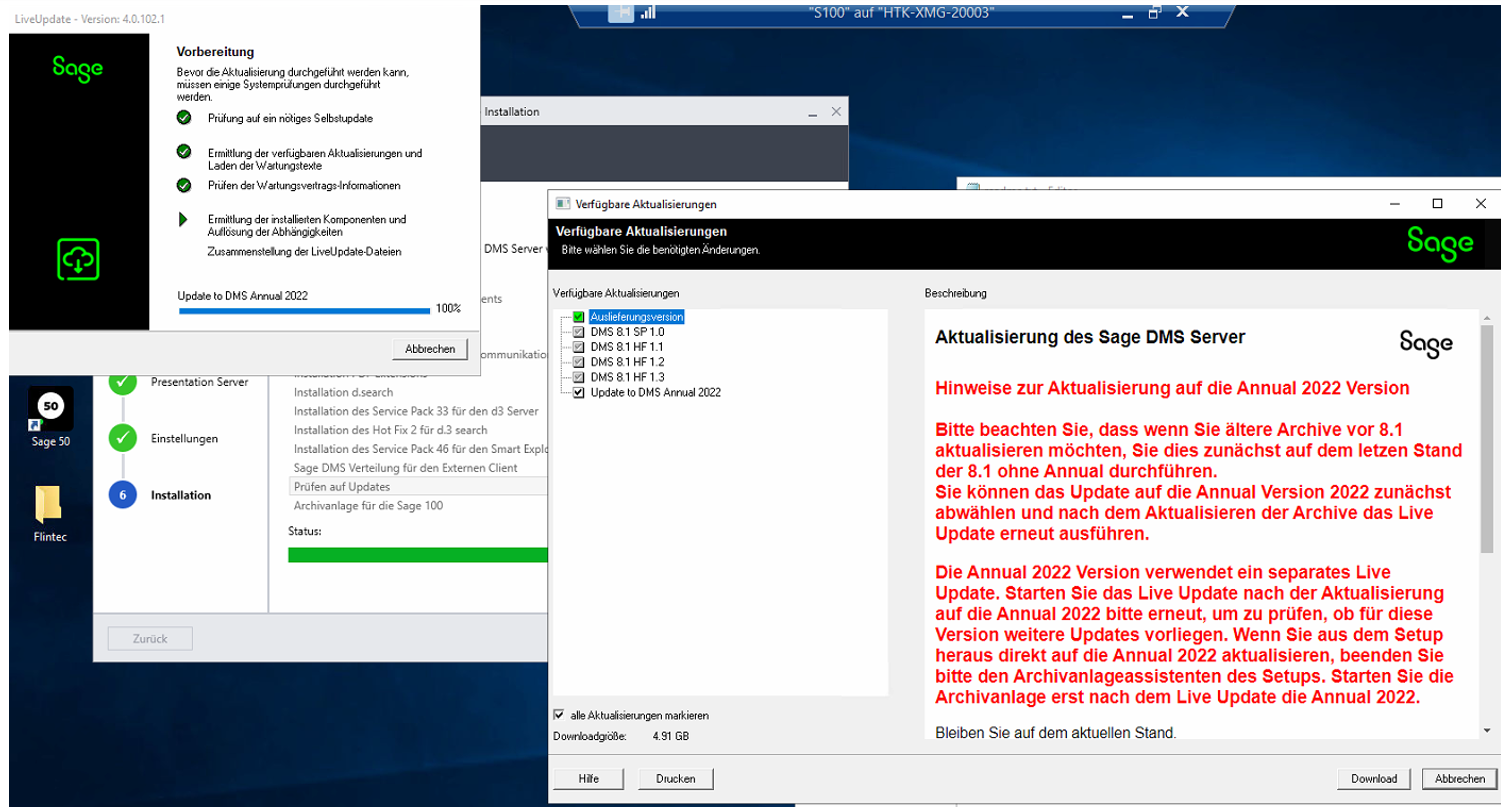Click the blue step 6 Installation circle
Viewport: 1501px width, 807px height.
point(122,495)
